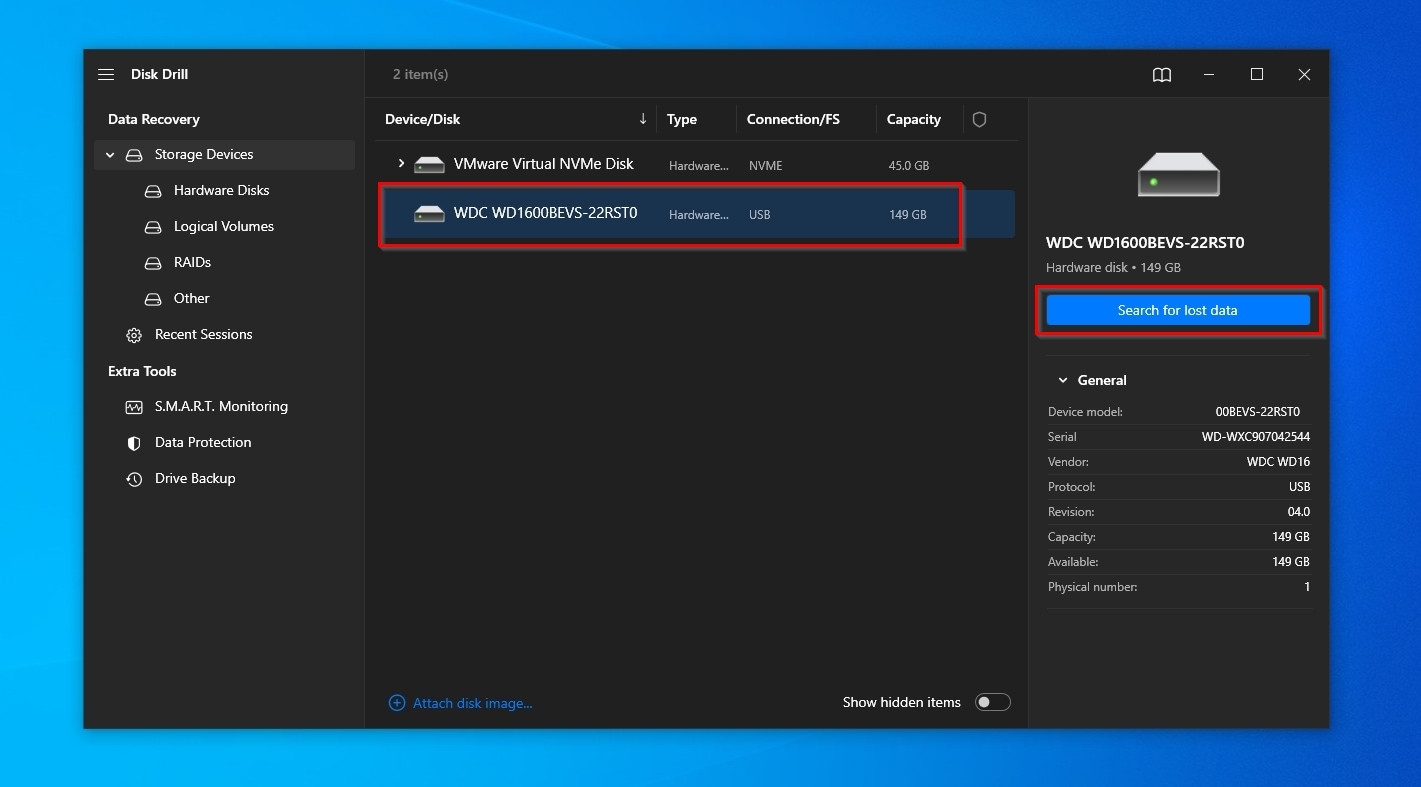Screen dimensions: 1421x787
Task: Sort by the Type column header
Action: (x=682, y=119)
